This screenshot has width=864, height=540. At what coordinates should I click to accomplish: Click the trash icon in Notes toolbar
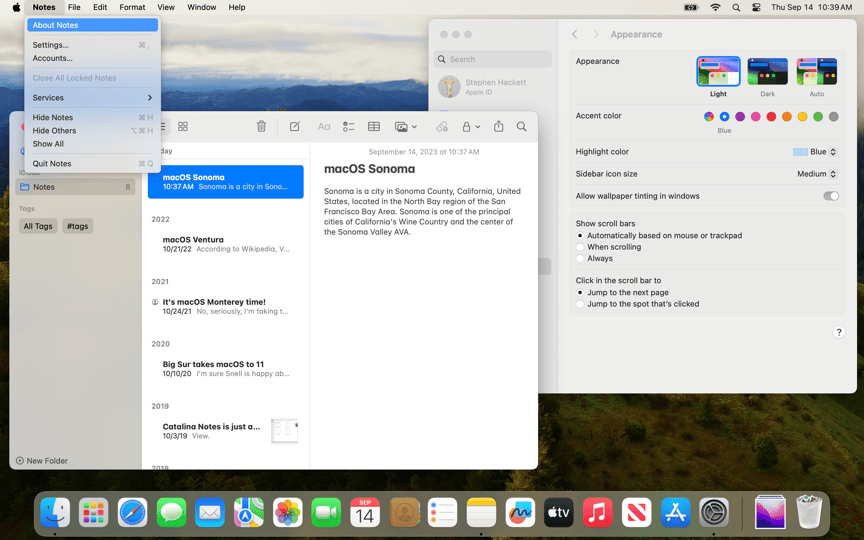261,127
